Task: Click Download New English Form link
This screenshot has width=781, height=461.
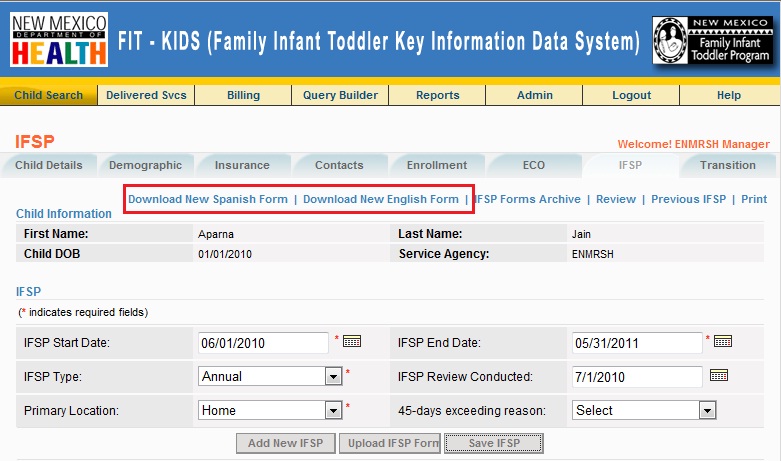Action: [381, 199]
